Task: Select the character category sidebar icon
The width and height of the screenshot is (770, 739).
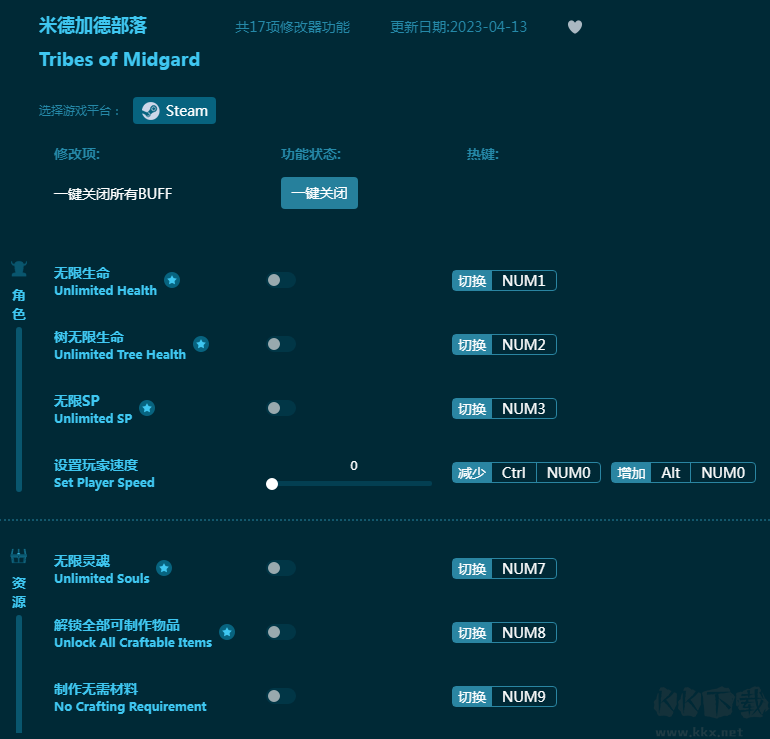Action: 19,268
